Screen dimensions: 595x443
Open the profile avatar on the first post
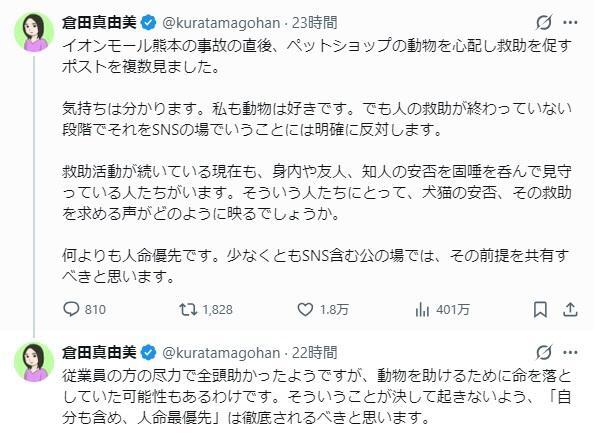34,33
